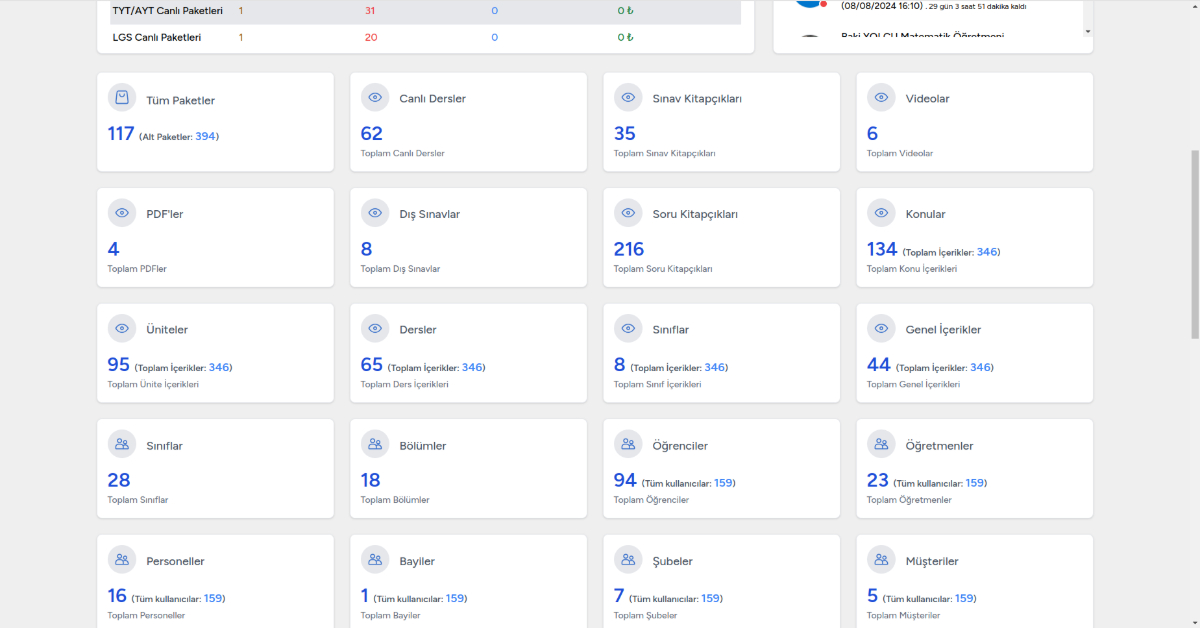Image resolution: width=1200 pixels, height=628 pixels.
Task: Click the users icon on Öğrenciler card
Action: coord(628,445)
